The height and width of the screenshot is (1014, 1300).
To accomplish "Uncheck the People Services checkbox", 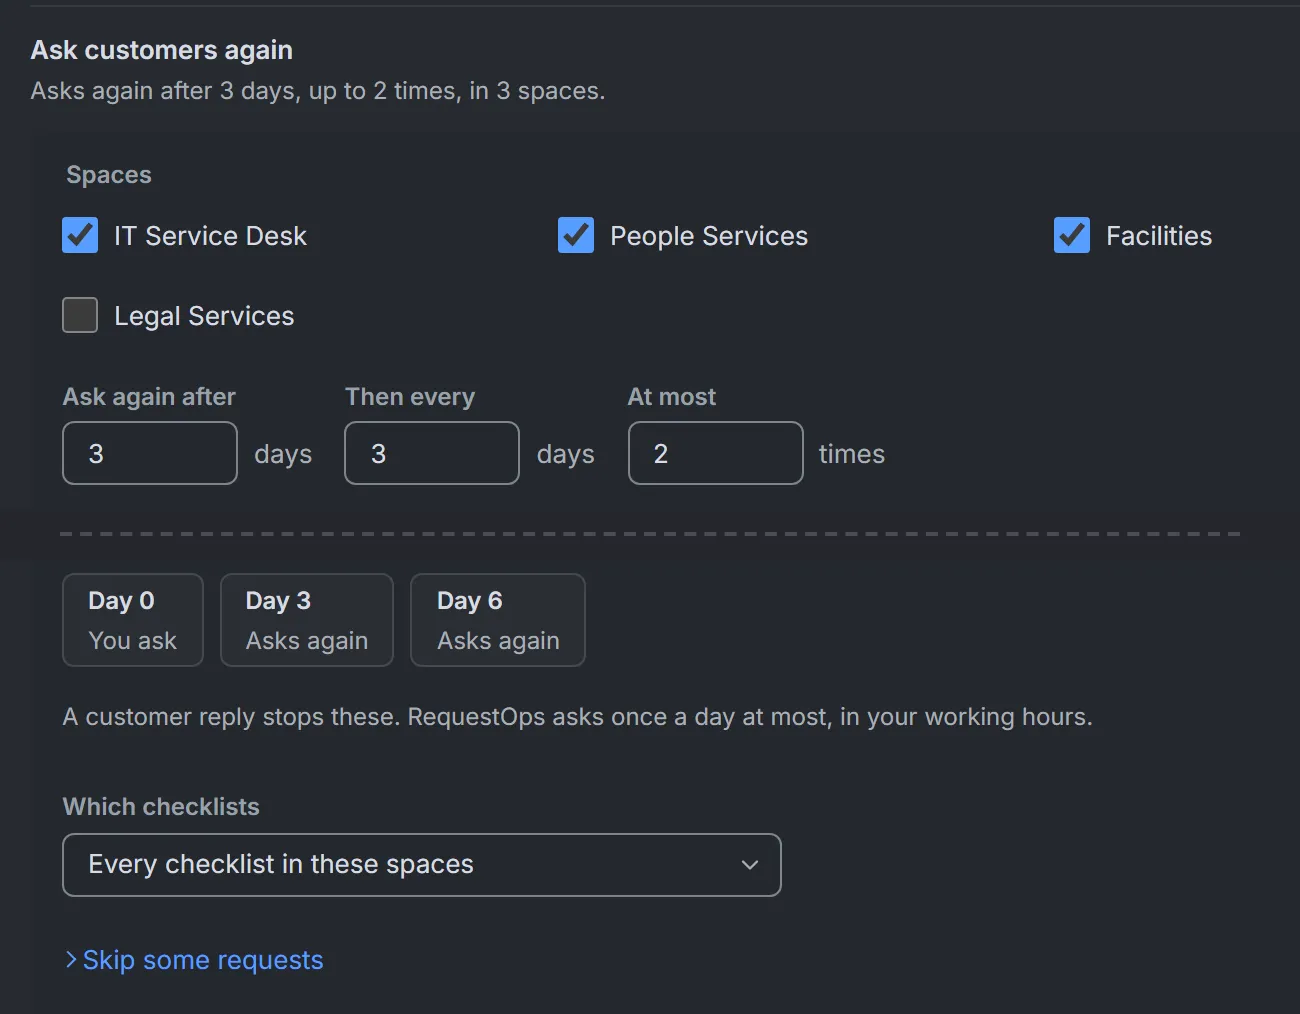I will tap(576, 236).
